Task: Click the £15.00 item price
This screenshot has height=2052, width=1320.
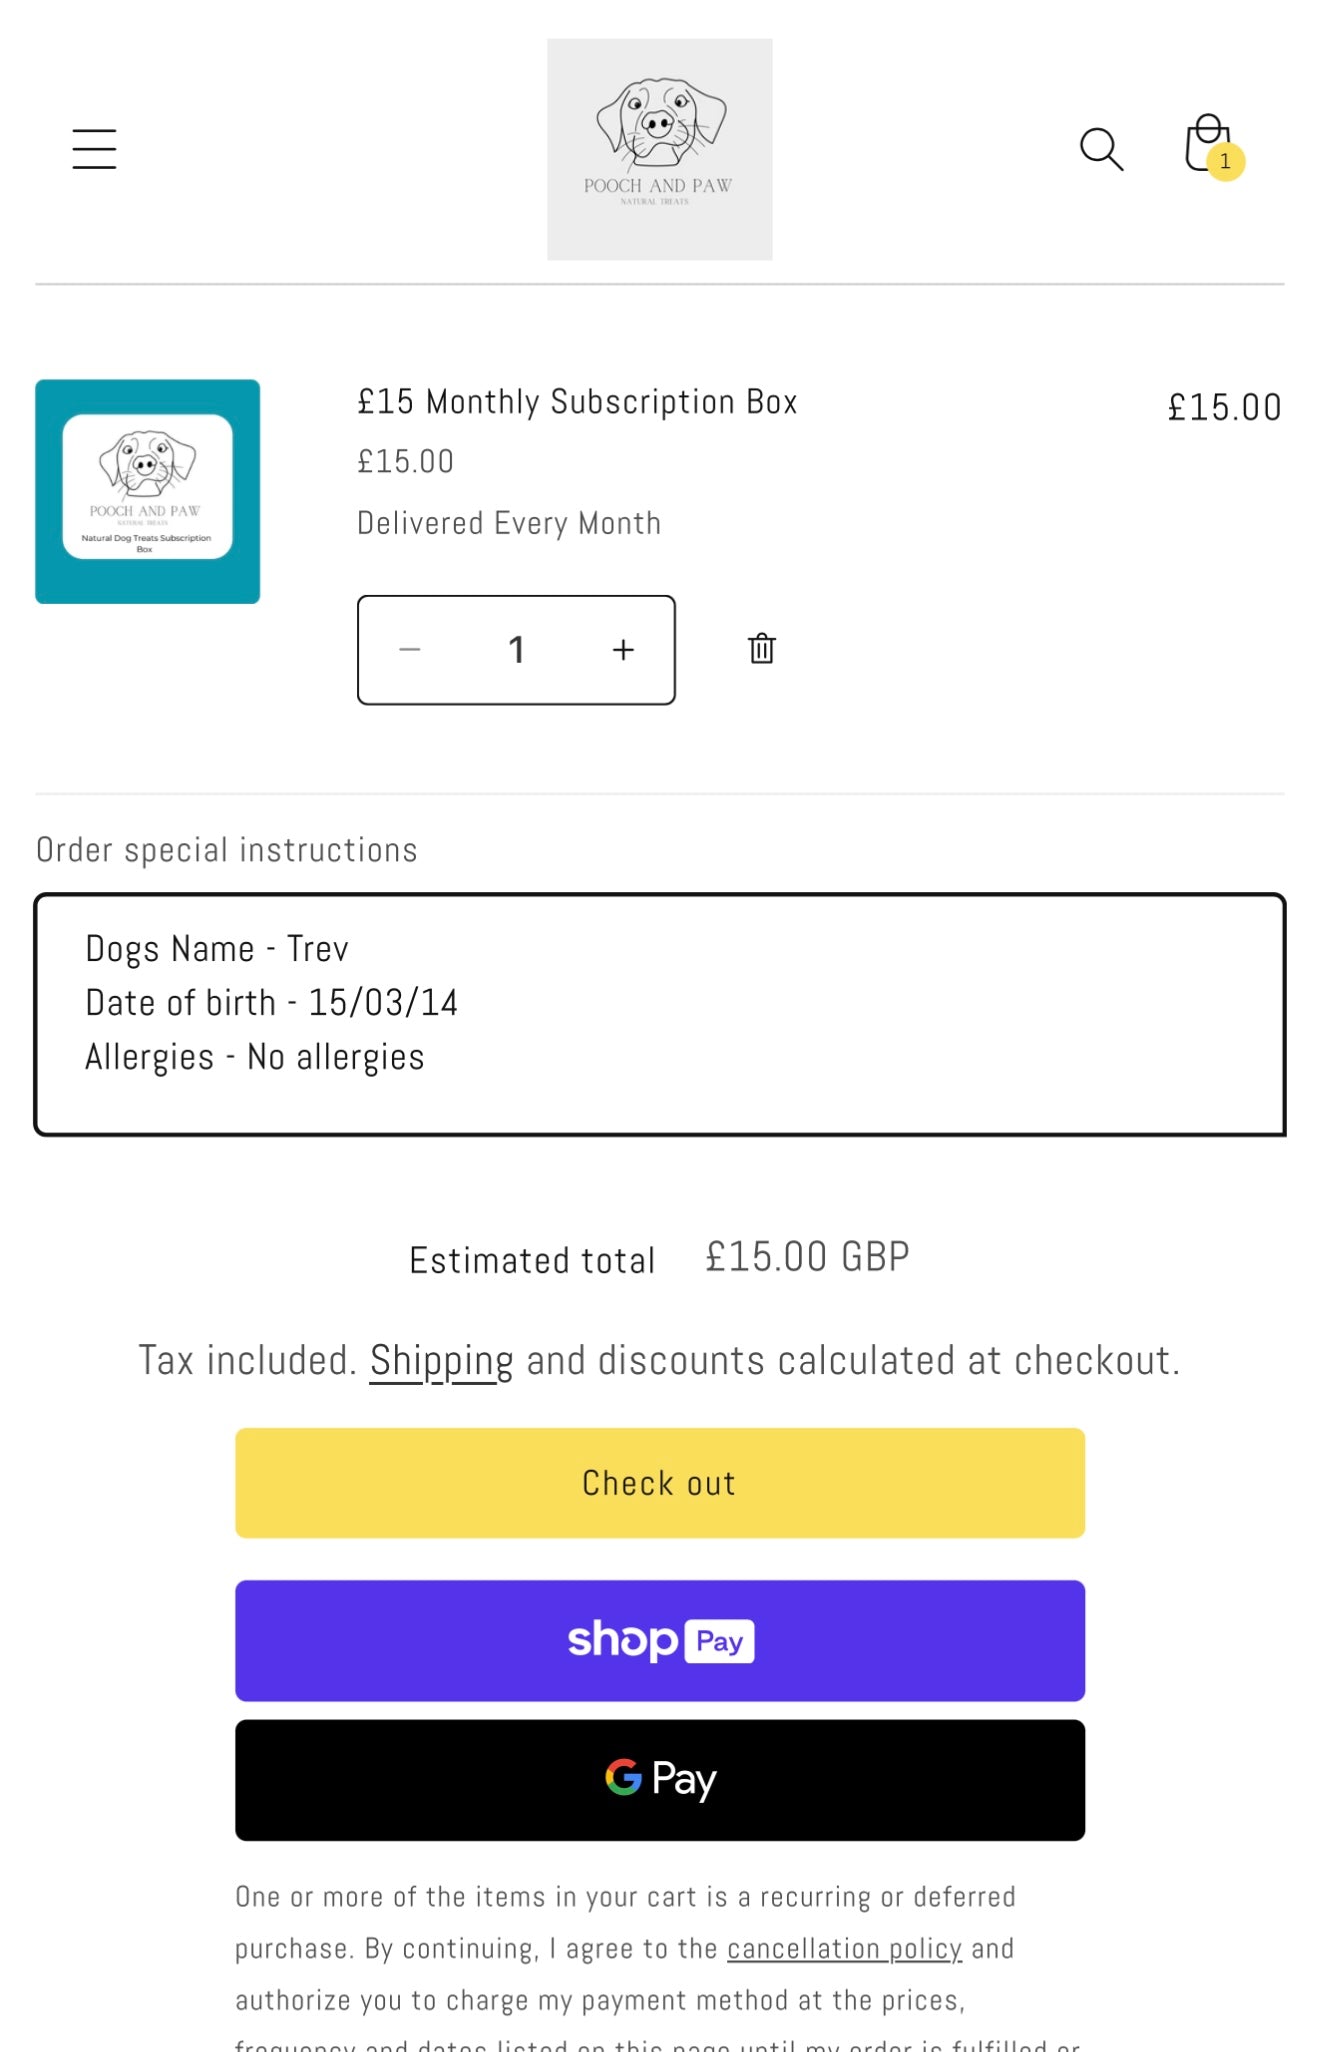Action: [x=1224, y=406]
